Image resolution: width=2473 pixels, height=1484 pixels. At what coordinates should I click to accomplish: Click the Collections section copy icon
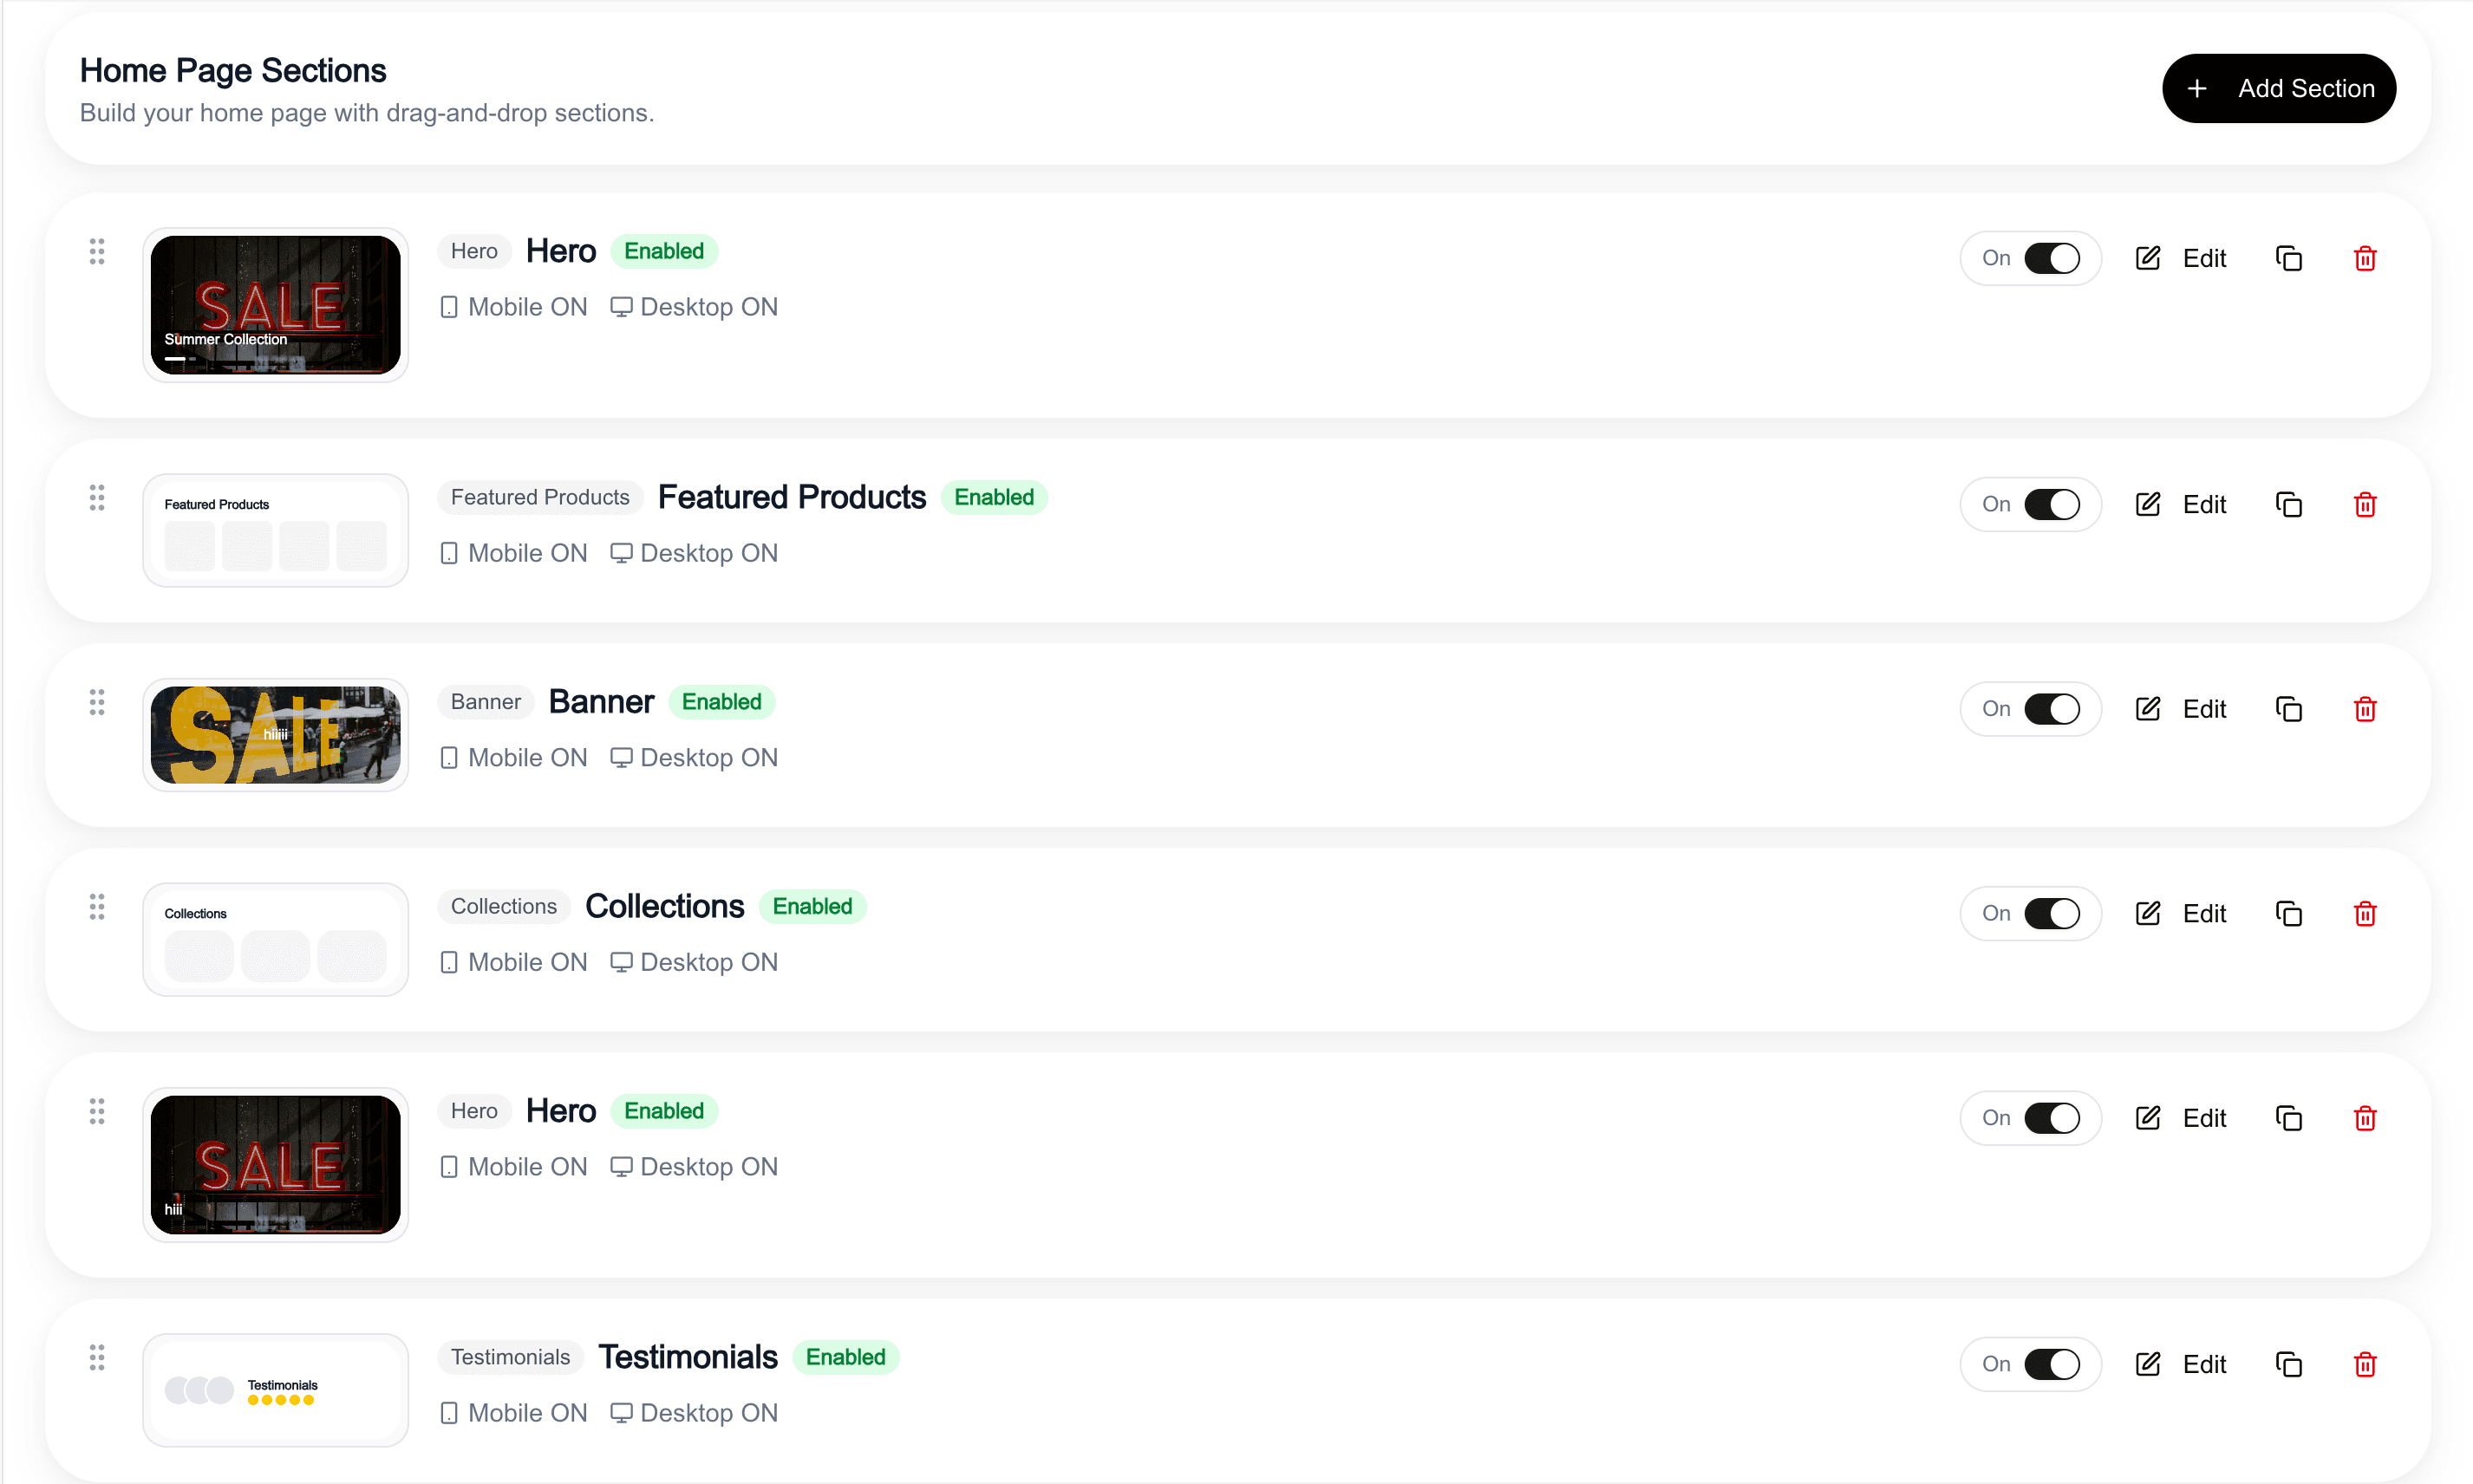click(x=2288, y=914)
